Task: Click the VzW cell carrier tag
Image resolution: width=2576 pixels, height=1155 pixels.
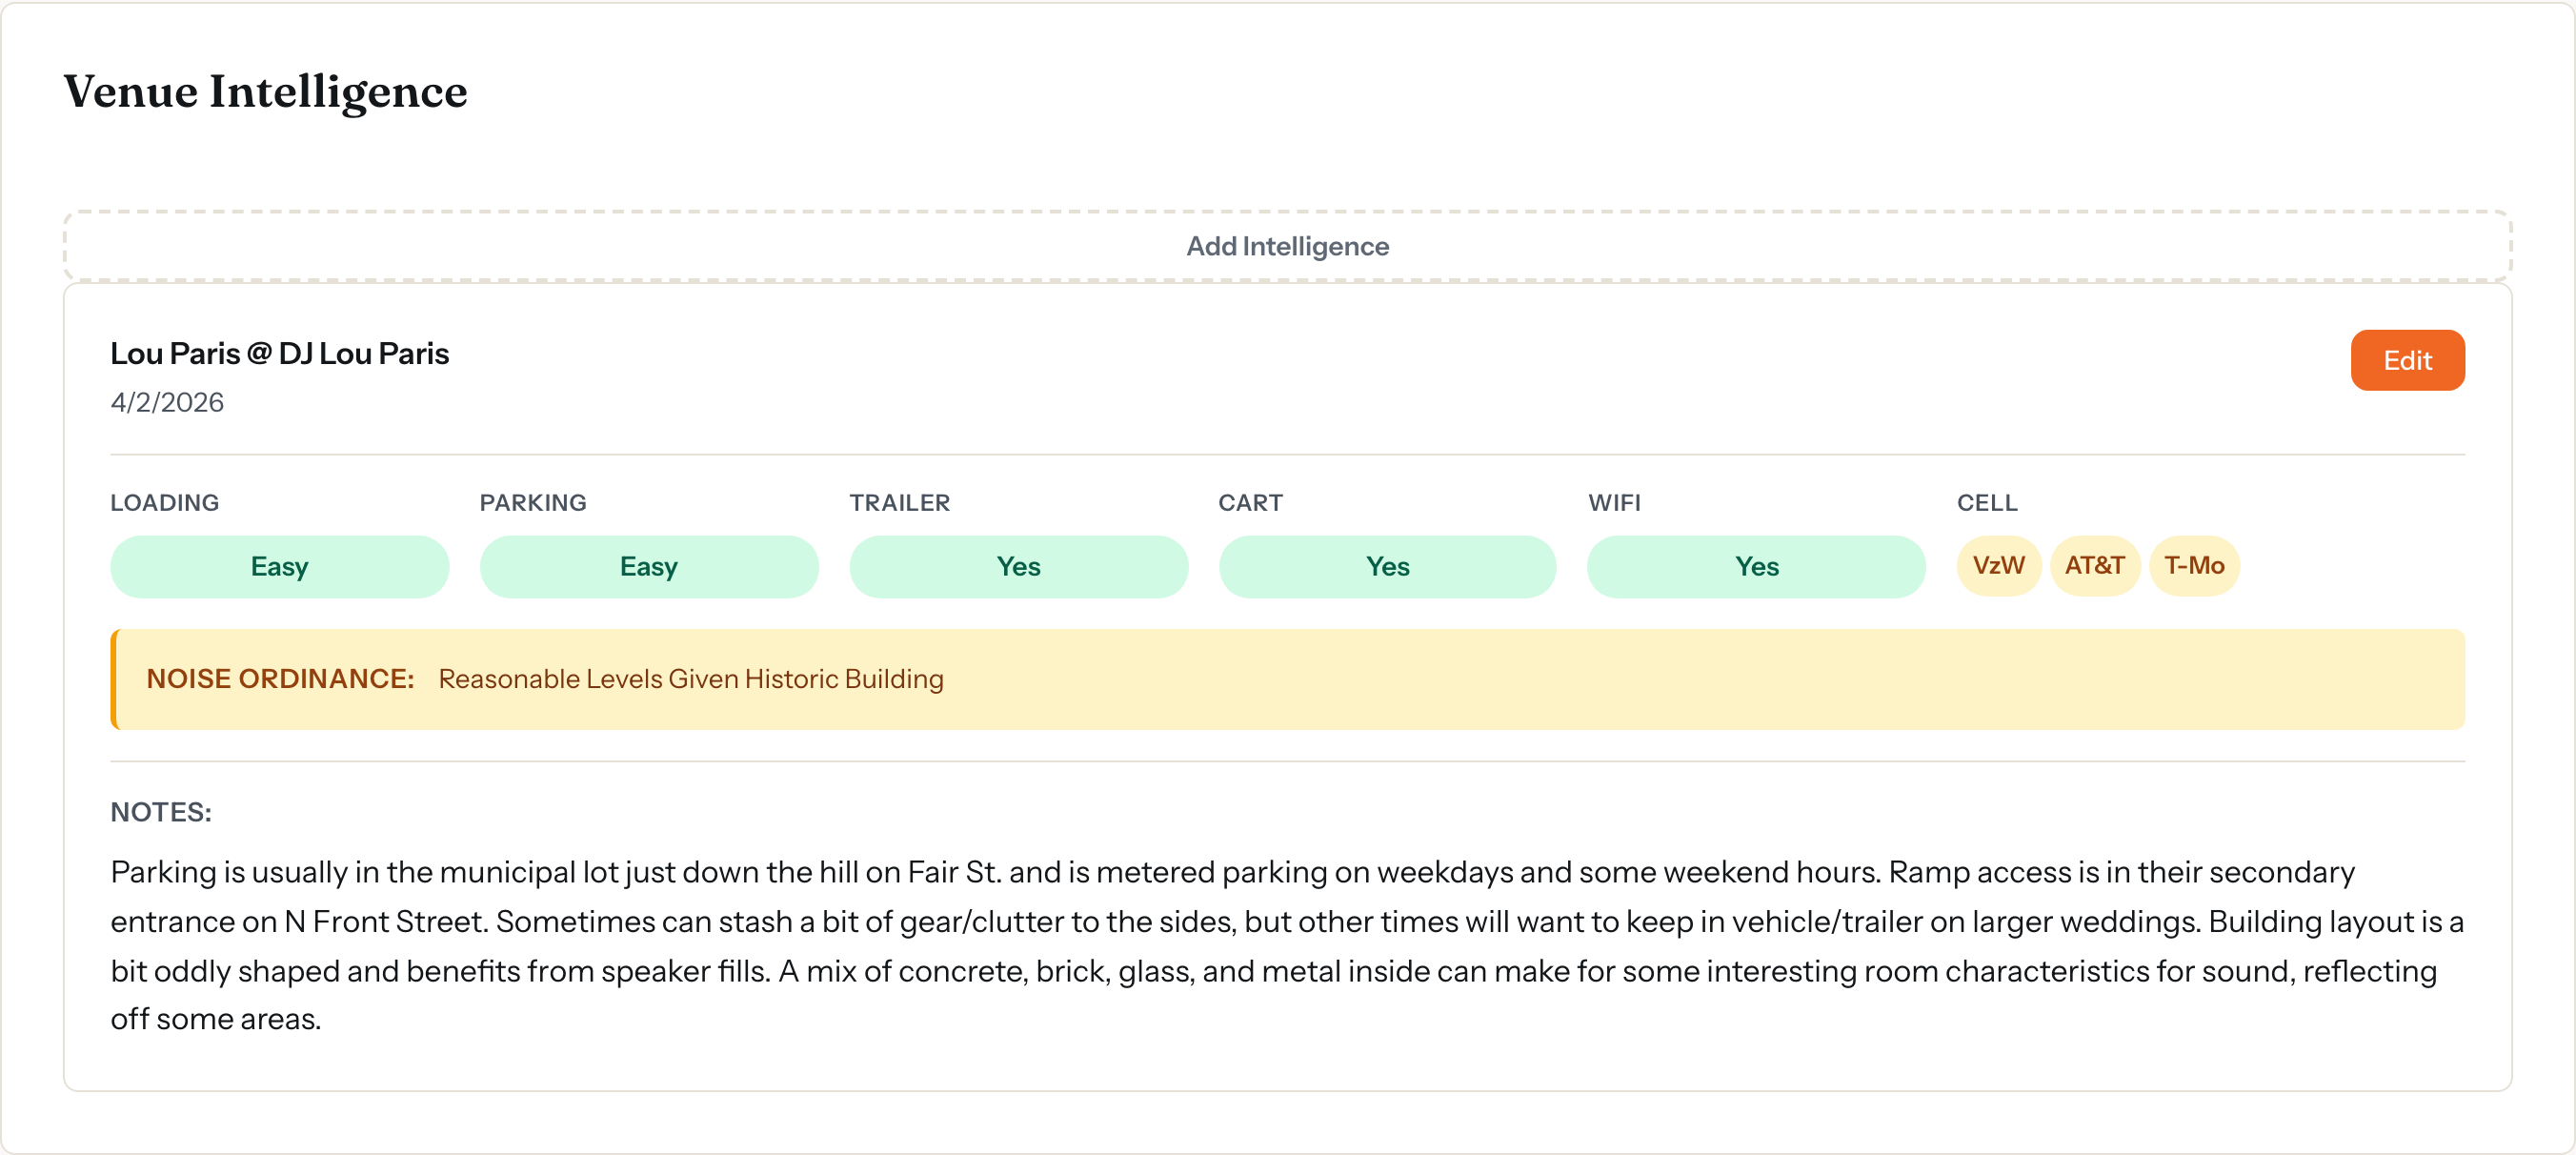Action: coord(1998,565)
